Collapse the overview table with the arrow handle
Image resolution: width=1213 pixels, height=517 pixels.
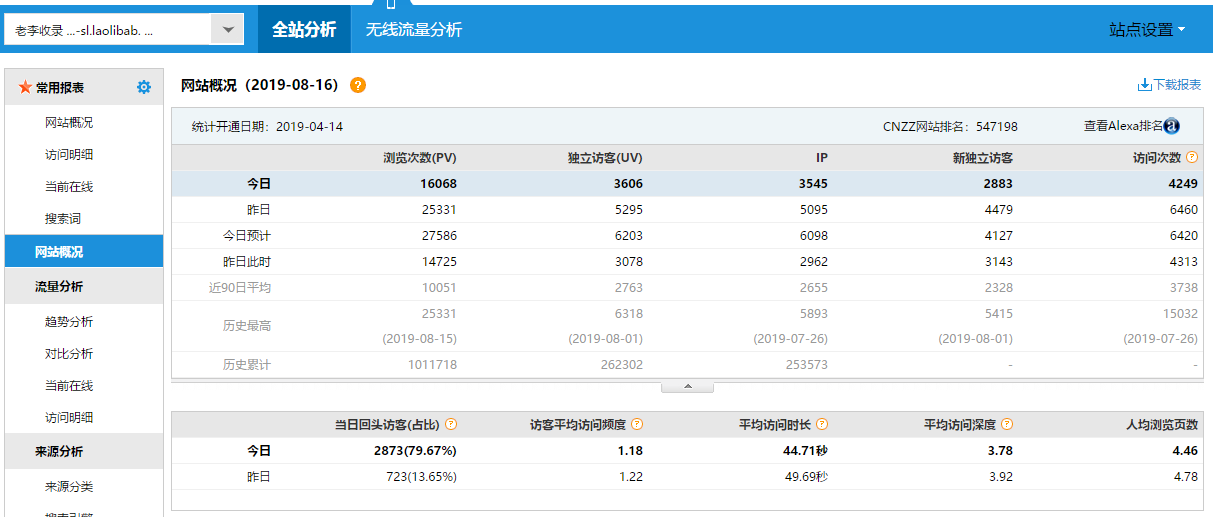click(x=686, y=386)
